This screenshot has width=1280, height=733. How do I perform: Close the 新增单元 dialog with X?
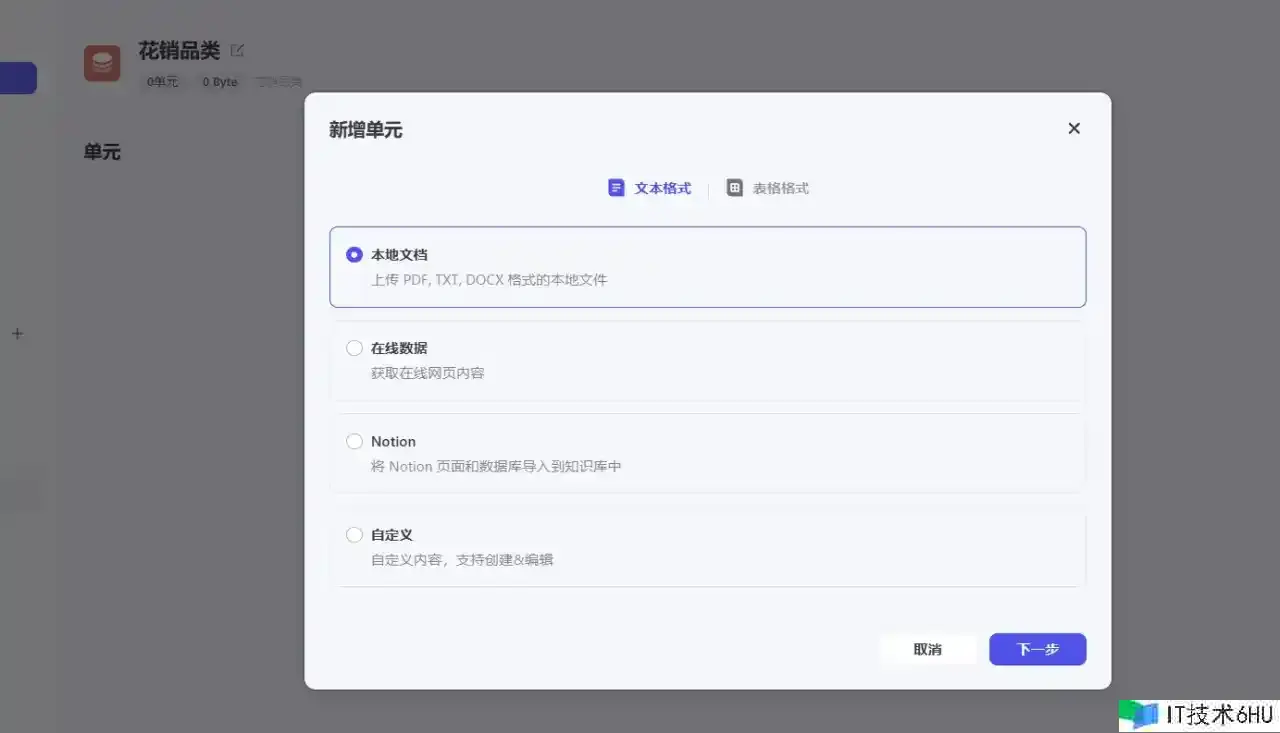1074,128
